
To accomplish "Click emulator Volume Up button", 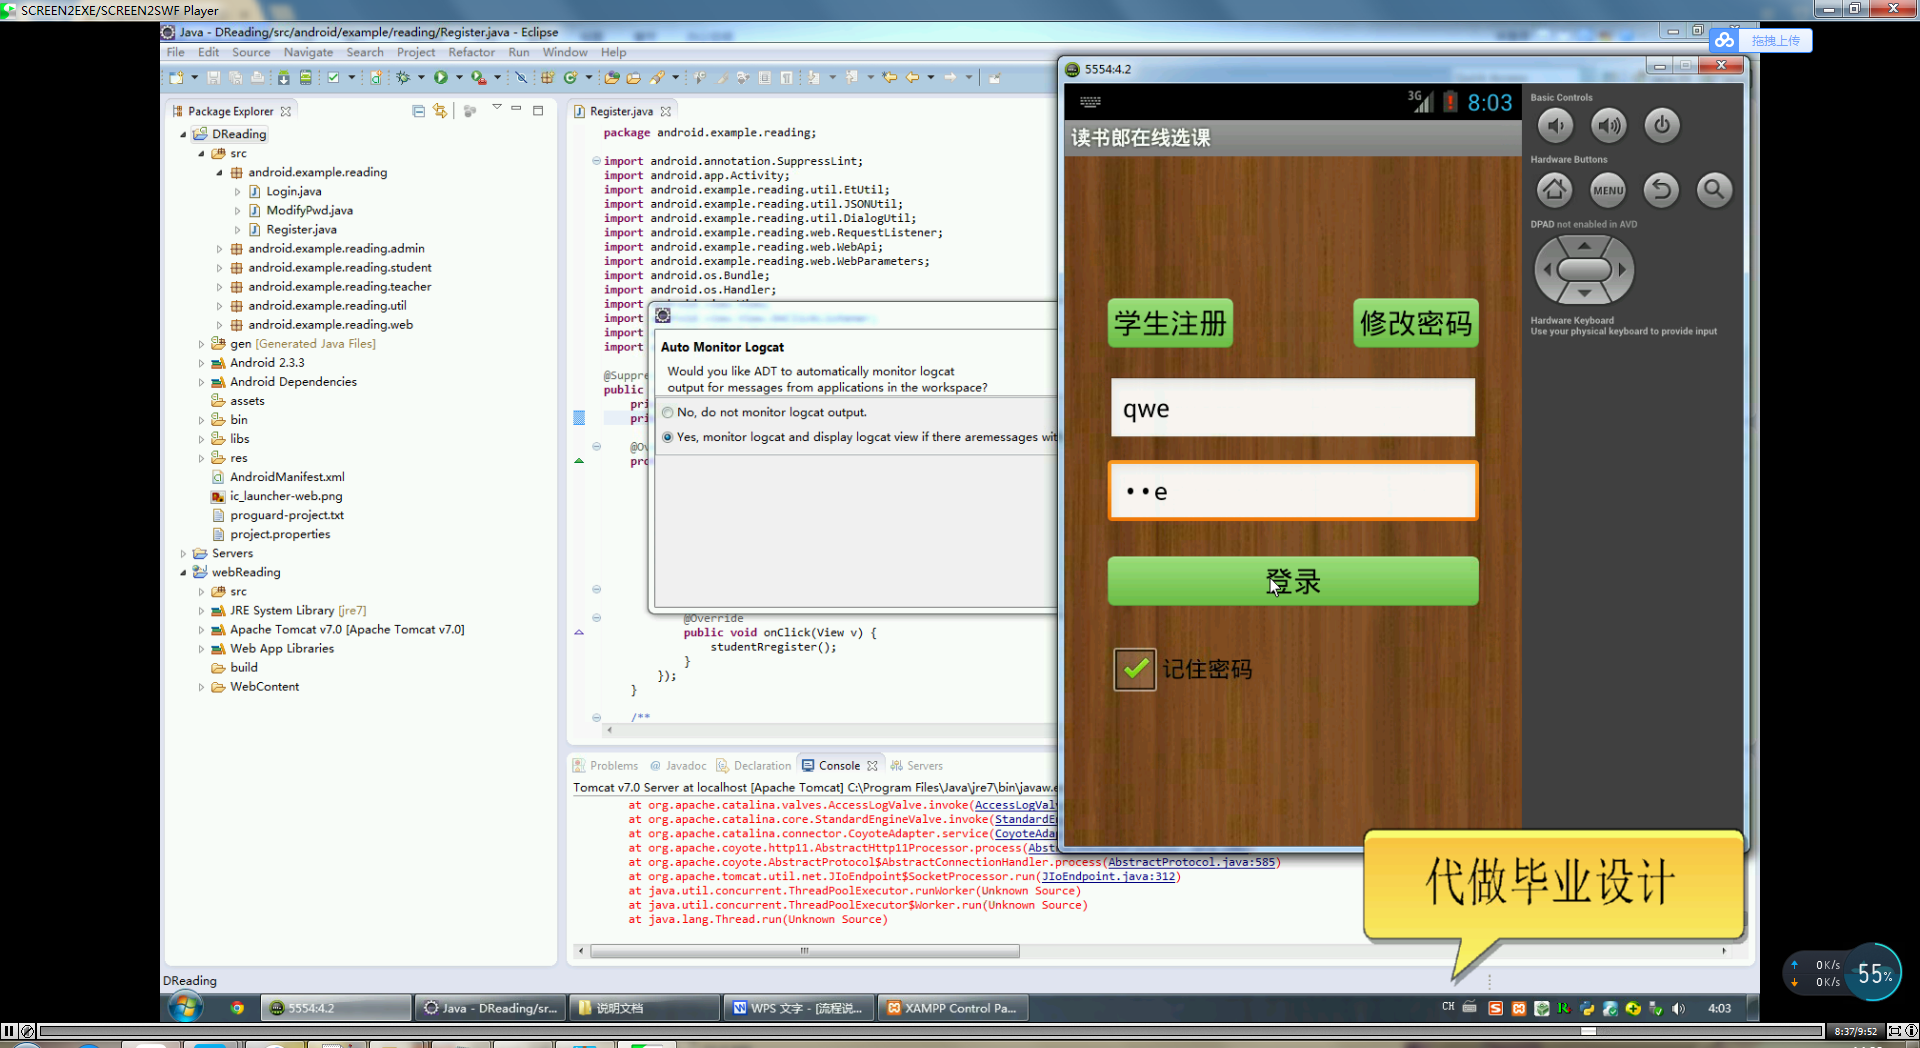I will click(1608, 126).
